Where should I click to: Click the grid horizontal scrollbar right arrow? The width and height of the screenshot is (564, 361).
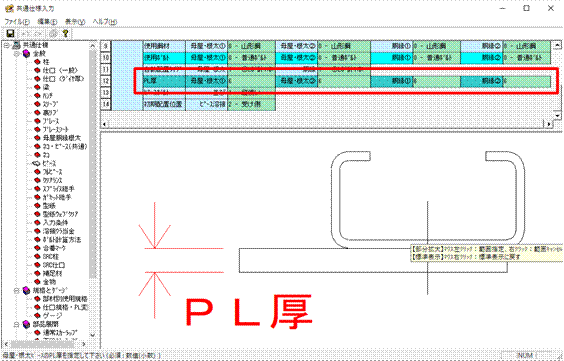pos(549,124)
